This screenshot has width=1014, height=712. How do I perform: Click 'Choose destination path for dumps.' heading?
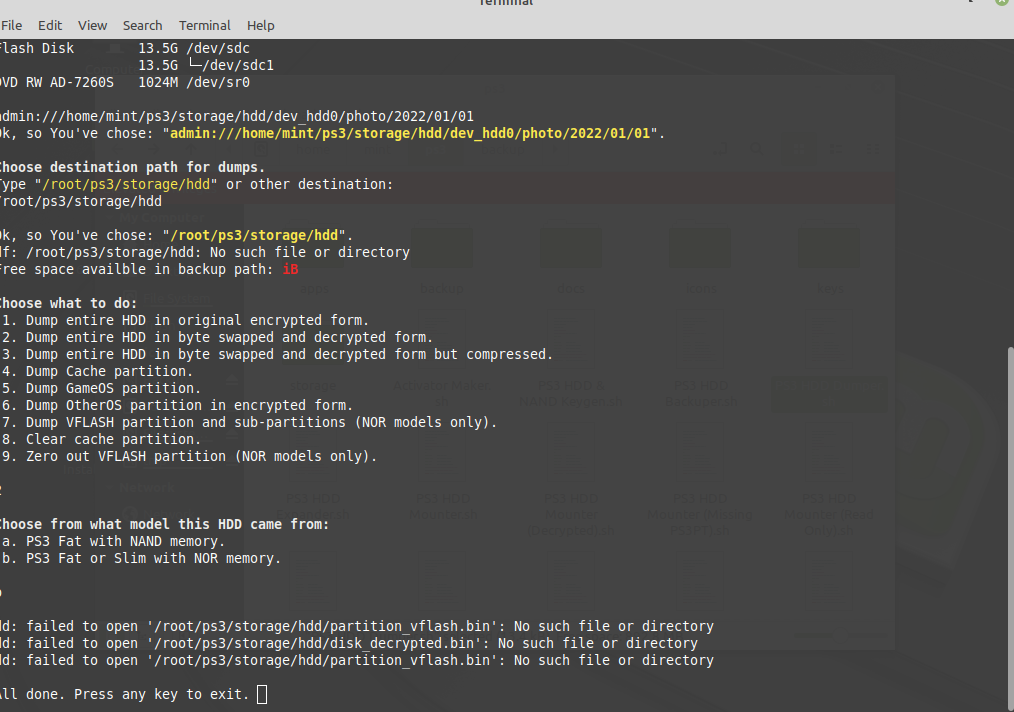point(132,167)
